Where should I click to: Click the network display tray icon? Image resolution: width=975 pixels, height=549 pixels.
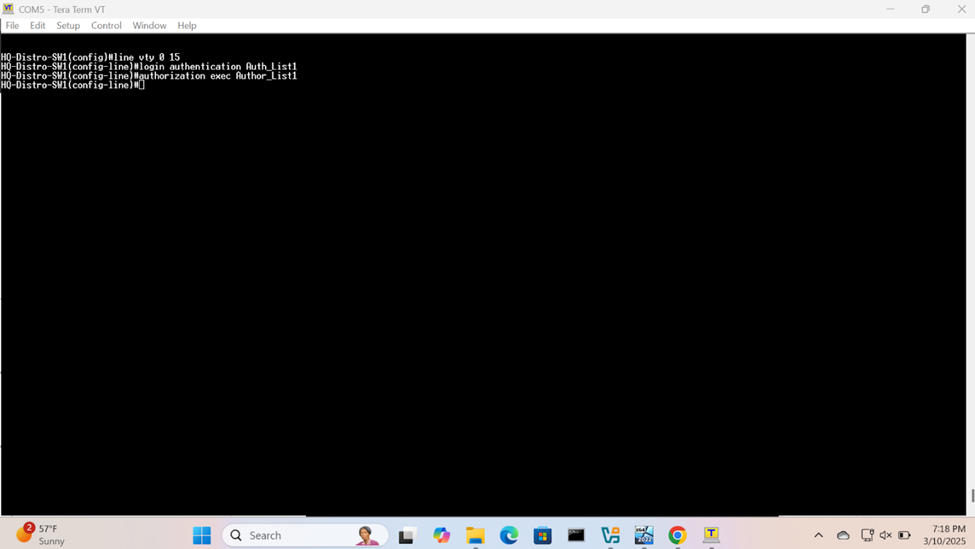tap(867, 535)
